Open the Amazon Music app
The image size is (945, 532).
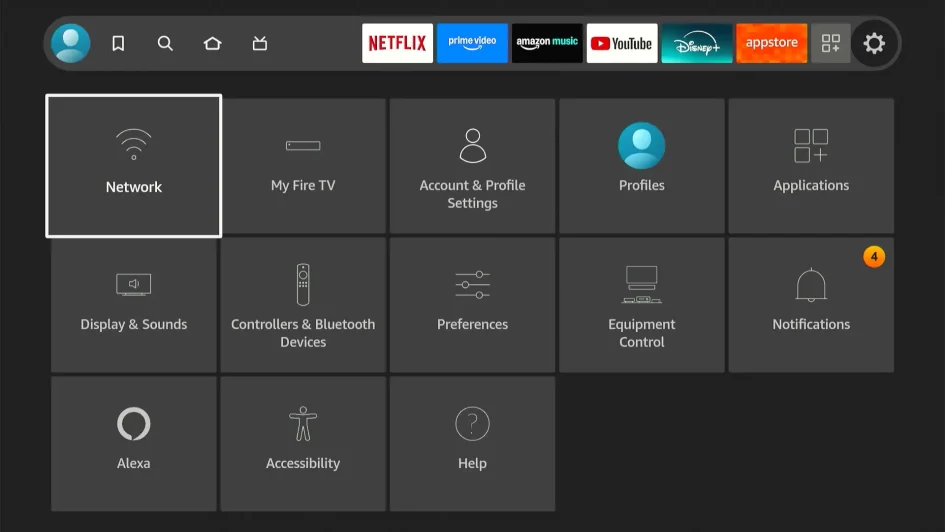(x=547, y=43)
